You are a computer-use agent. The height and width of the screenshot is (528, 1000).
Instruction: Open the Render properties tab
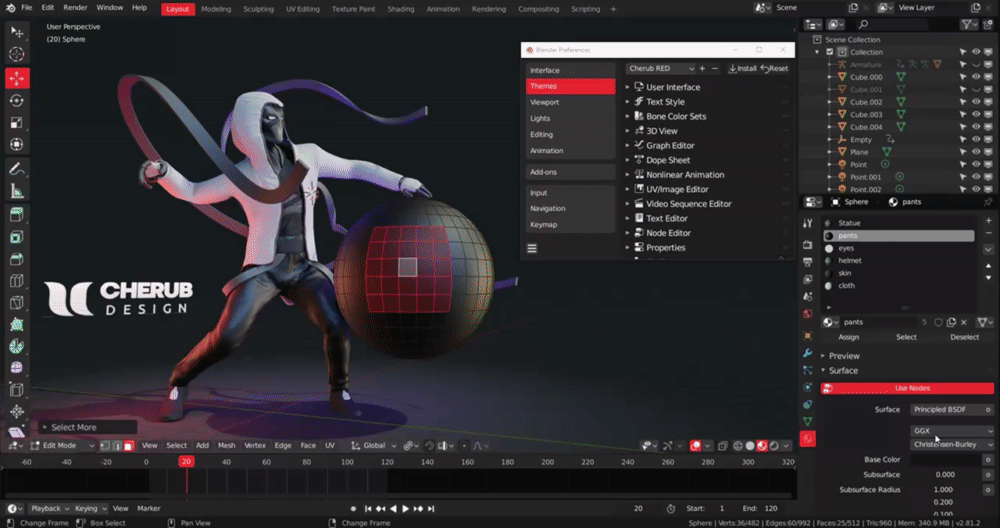807,245
